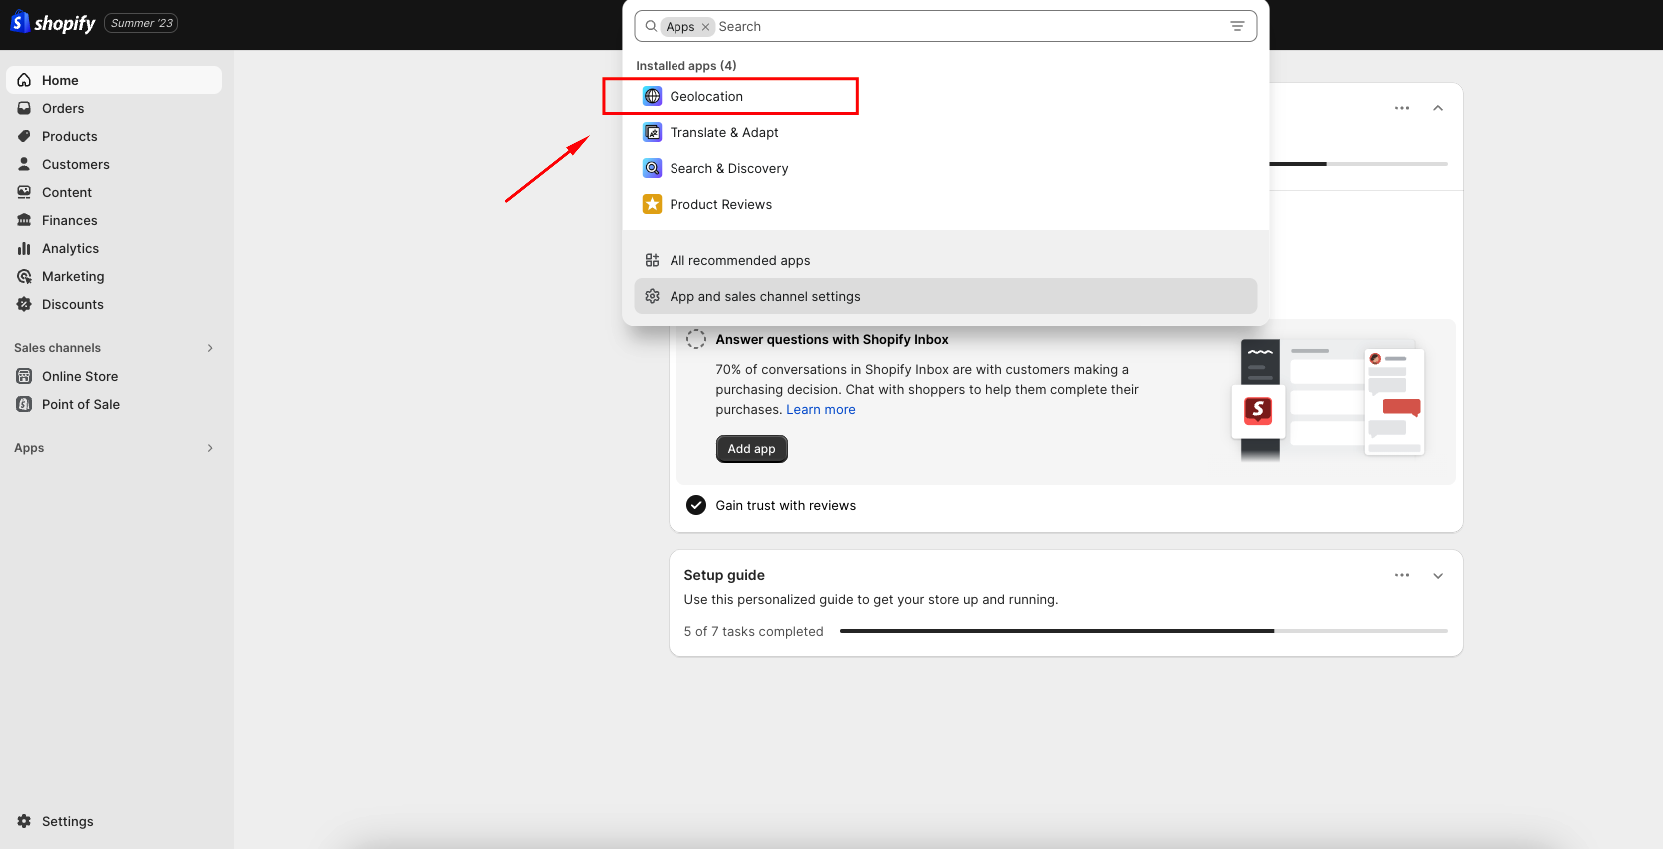Viewport: 1663px width, 849px height.
Task: Click the Shopify logo
Action: [x=53, y=23]
